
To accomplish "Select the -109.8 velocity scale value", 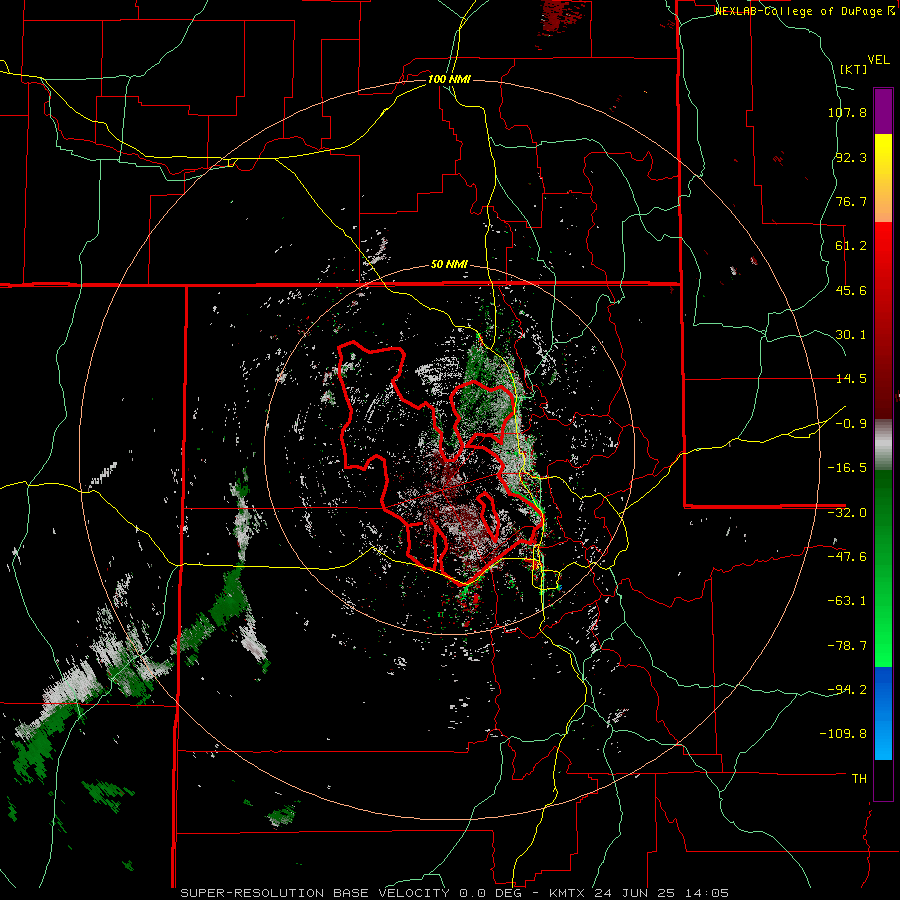I will 843,734.
